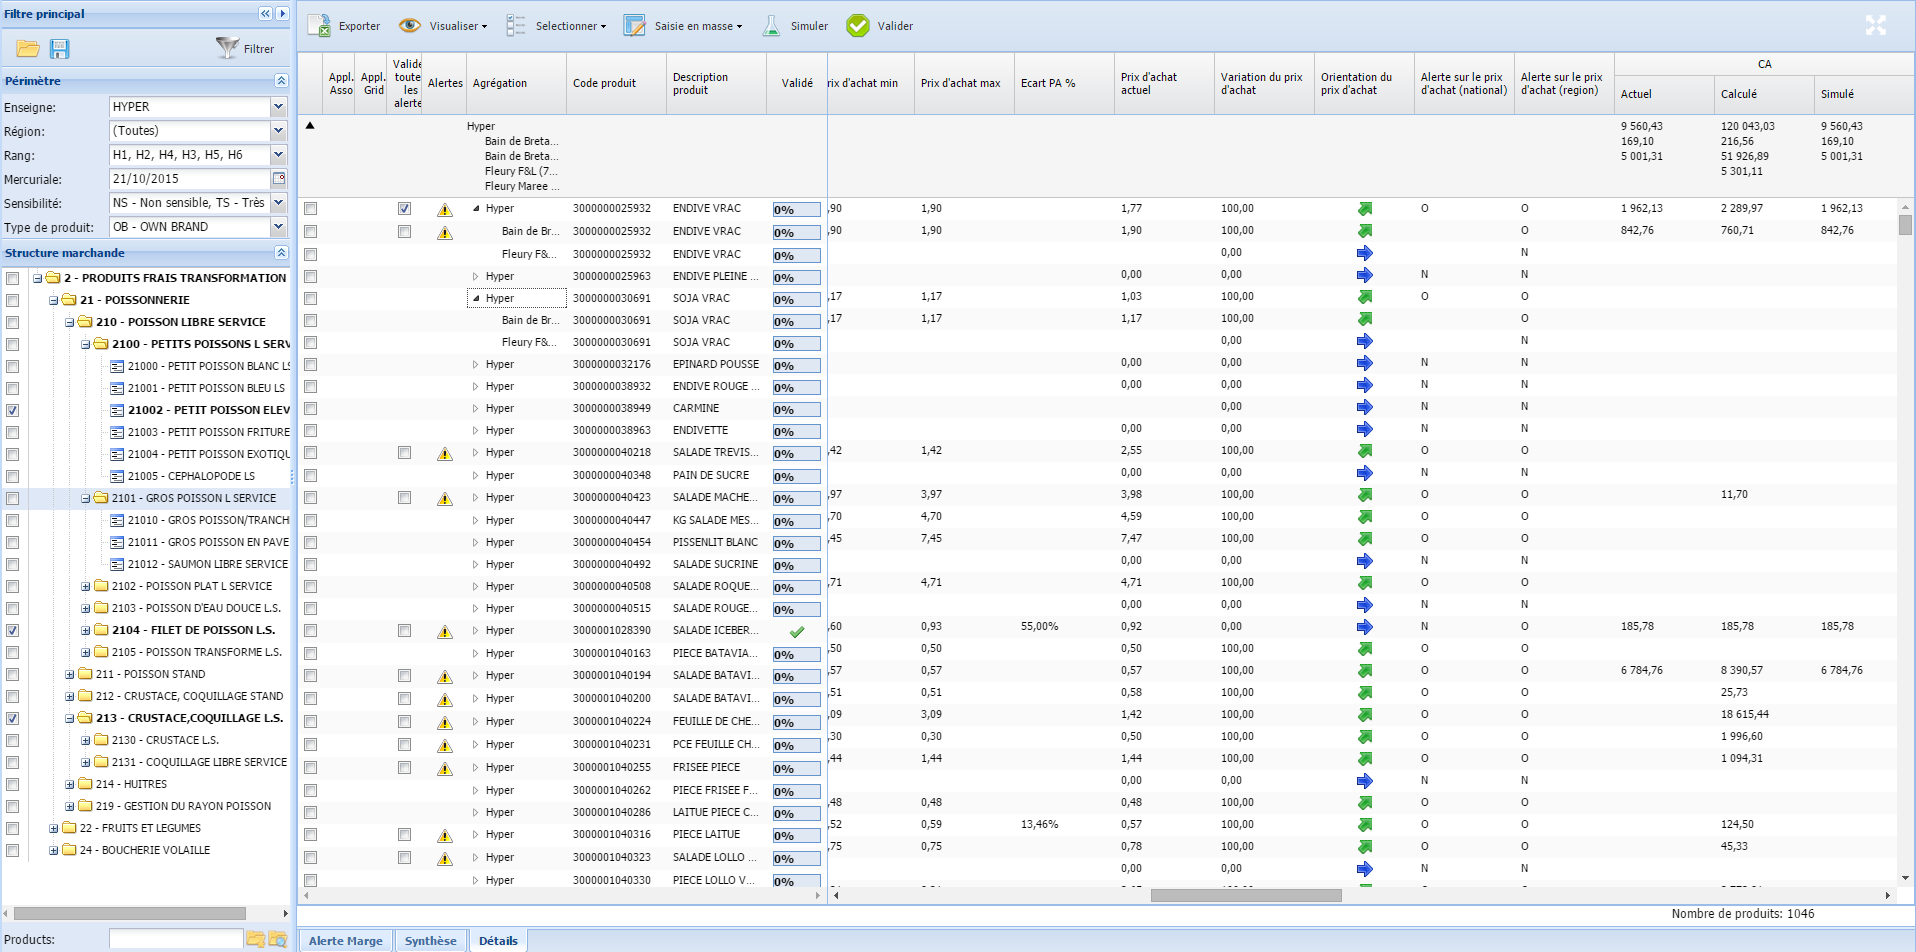
Task: Collapse the Périmètre section
Action: (281, 81)
